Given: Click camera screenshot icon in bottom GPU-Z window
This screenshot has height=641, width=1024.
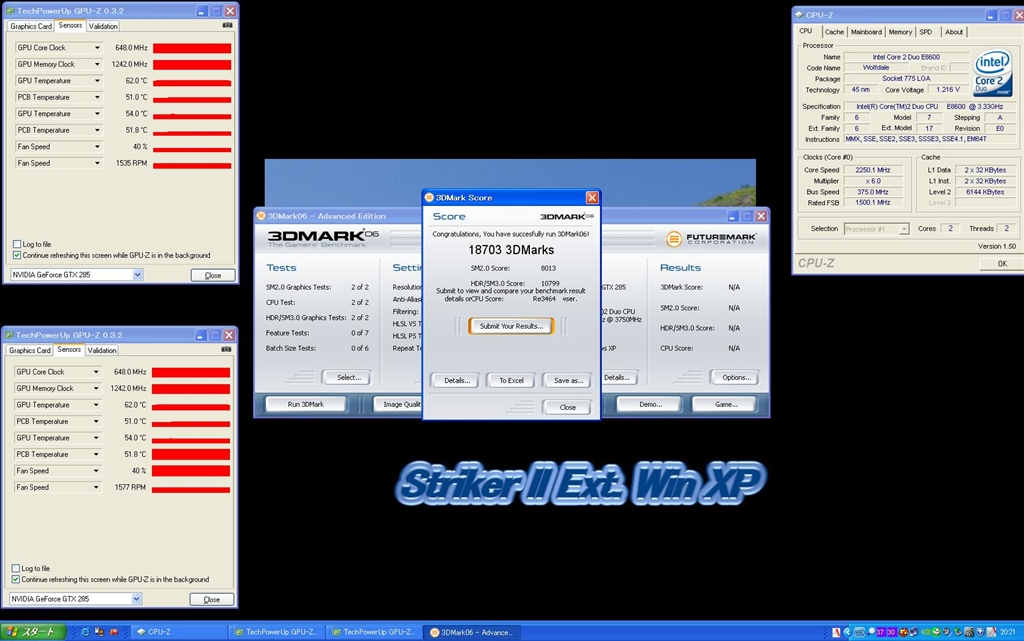Looking at the screenshot, I should coord(226,349).
